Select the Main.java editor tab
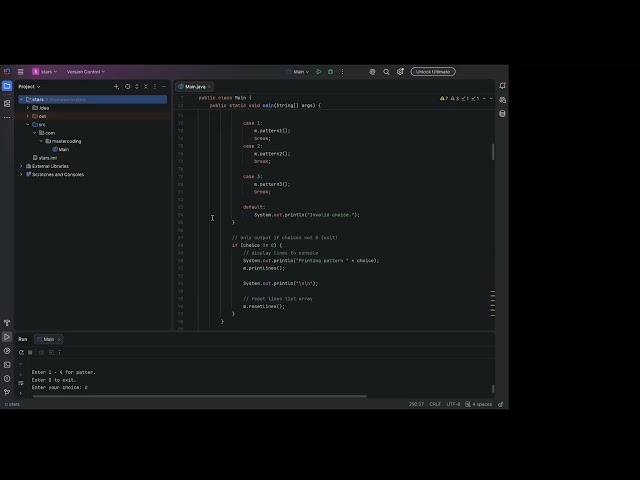The height and width of the screenshot is (480, 640). click(x=192, y=87)
